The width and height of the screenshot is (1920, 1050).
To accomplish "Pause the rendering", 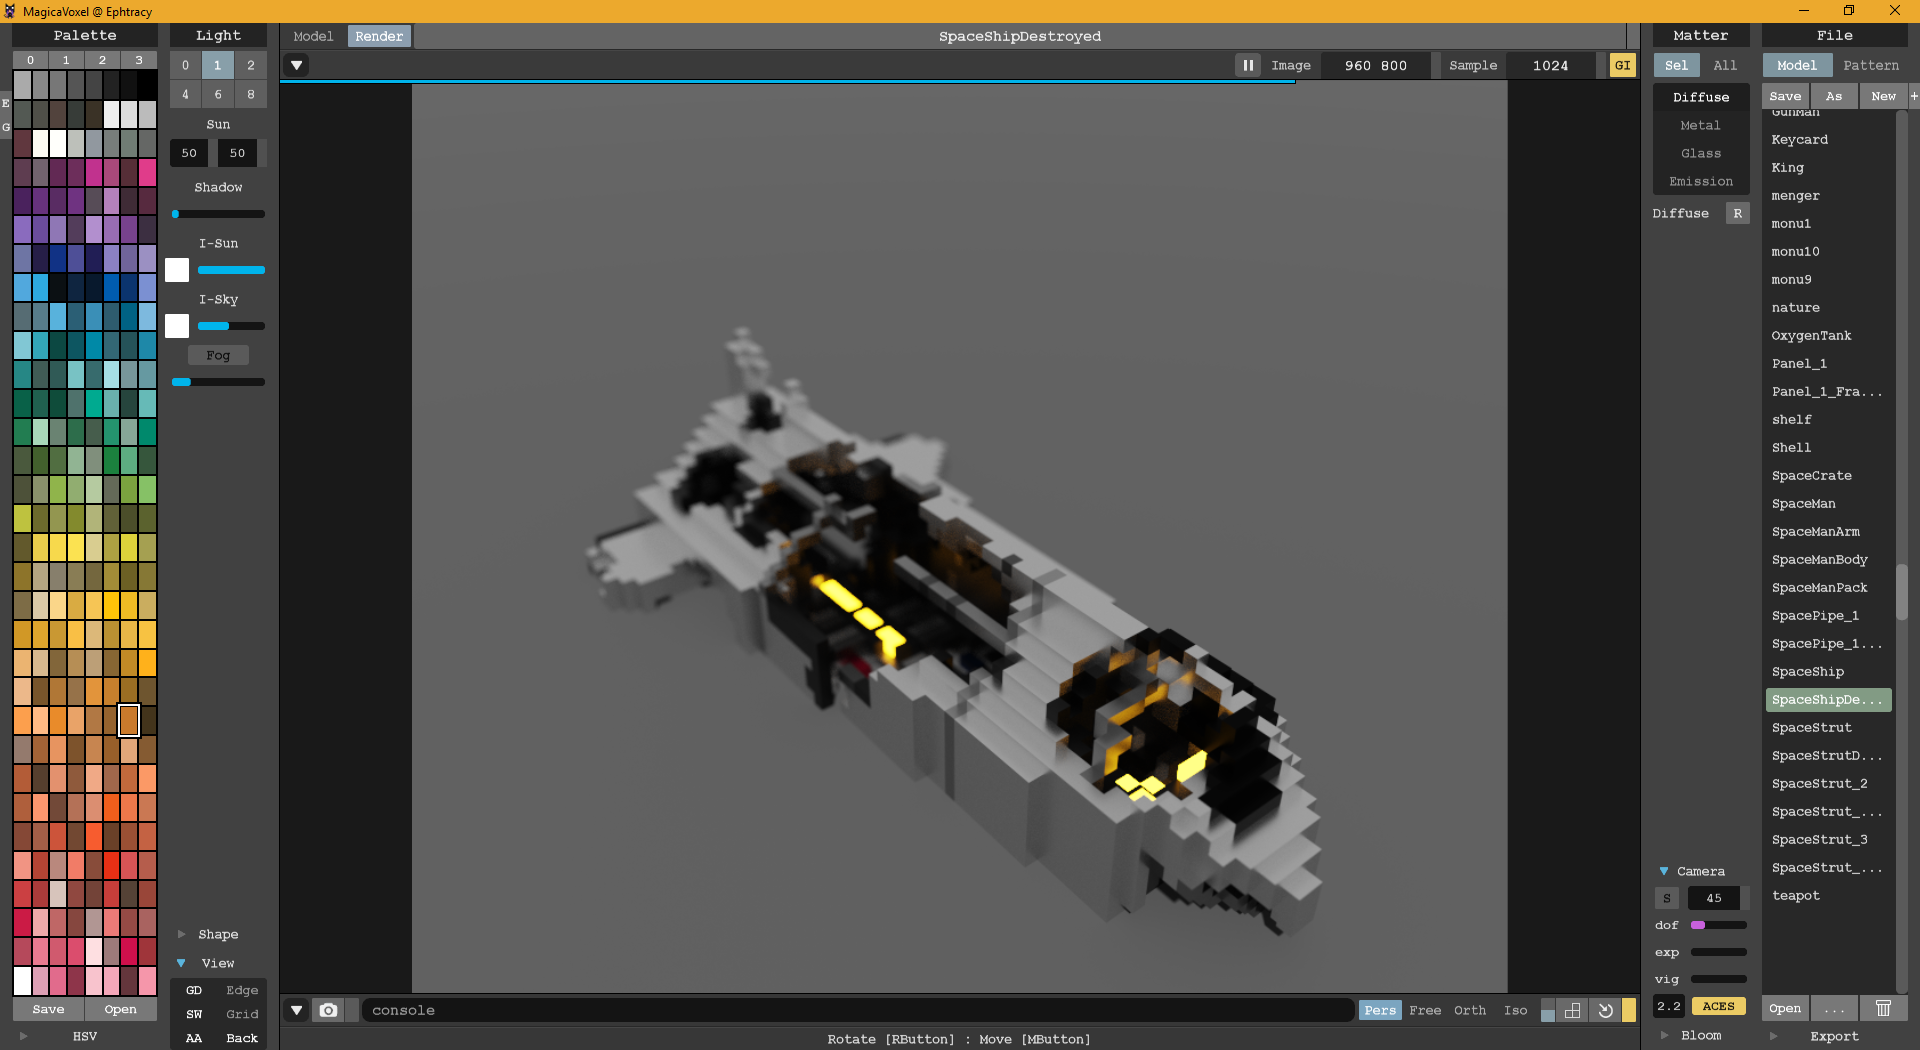I will 1247,66.
